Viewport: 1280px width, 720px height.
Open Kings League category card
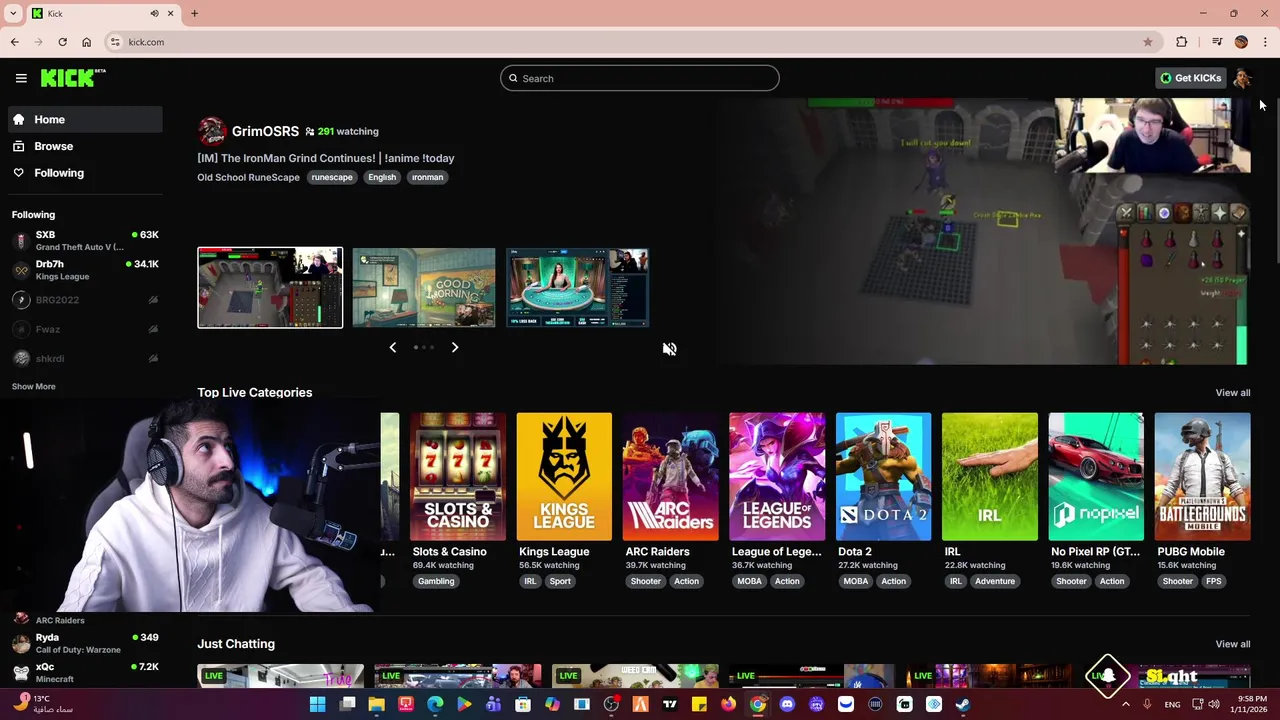[564, 477]
